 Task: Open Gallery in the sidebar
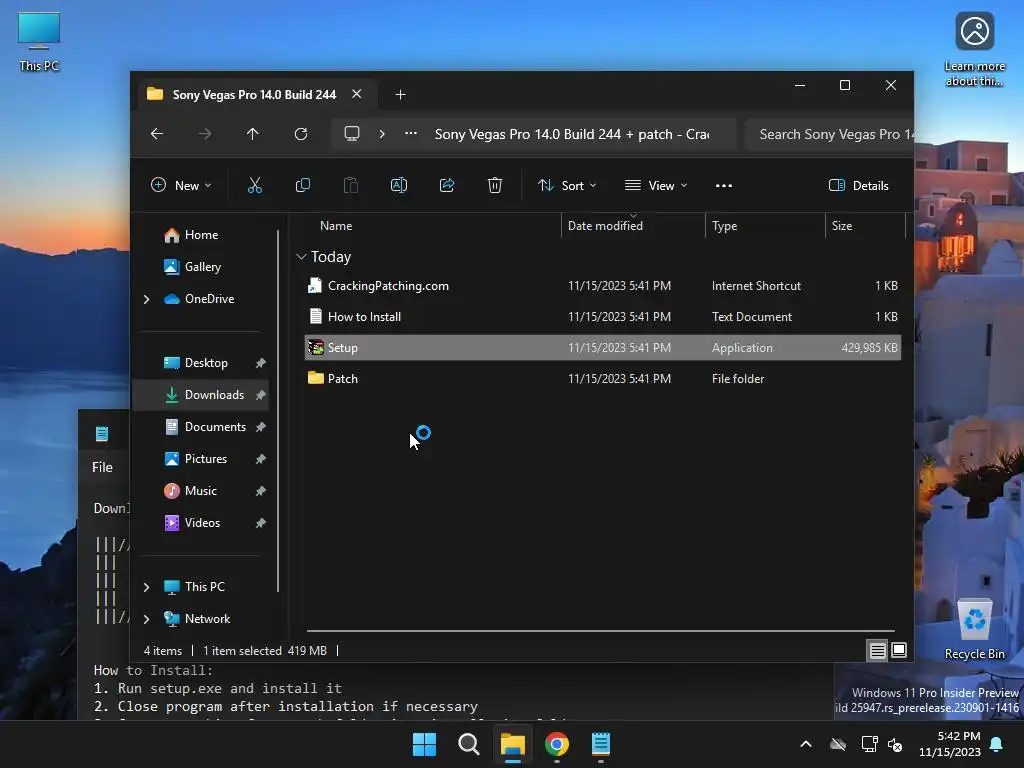pyautogui.click(x=202, y=267)
